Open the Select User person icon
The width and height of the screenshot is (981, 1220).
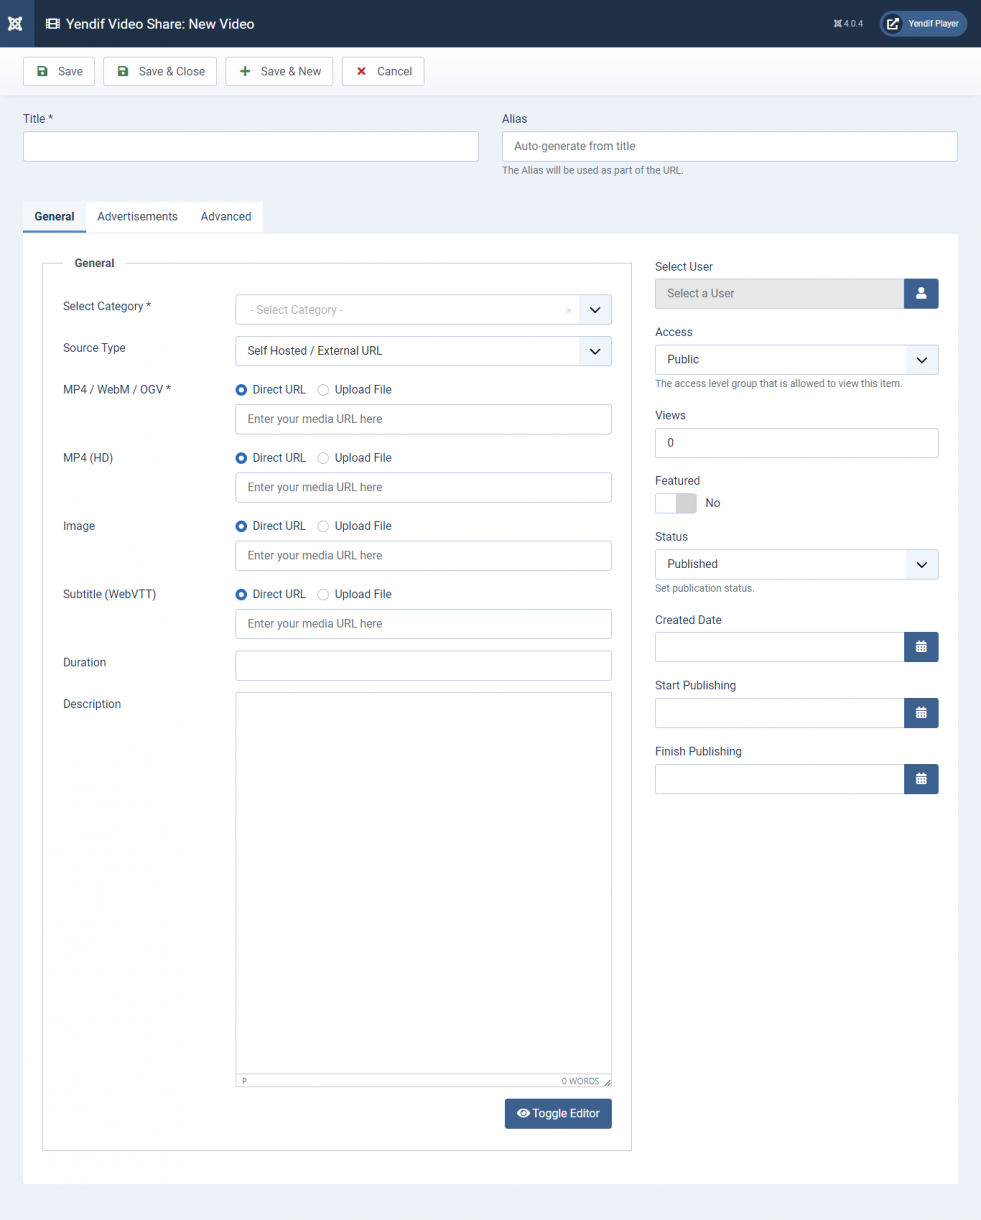tap(921, 293)
